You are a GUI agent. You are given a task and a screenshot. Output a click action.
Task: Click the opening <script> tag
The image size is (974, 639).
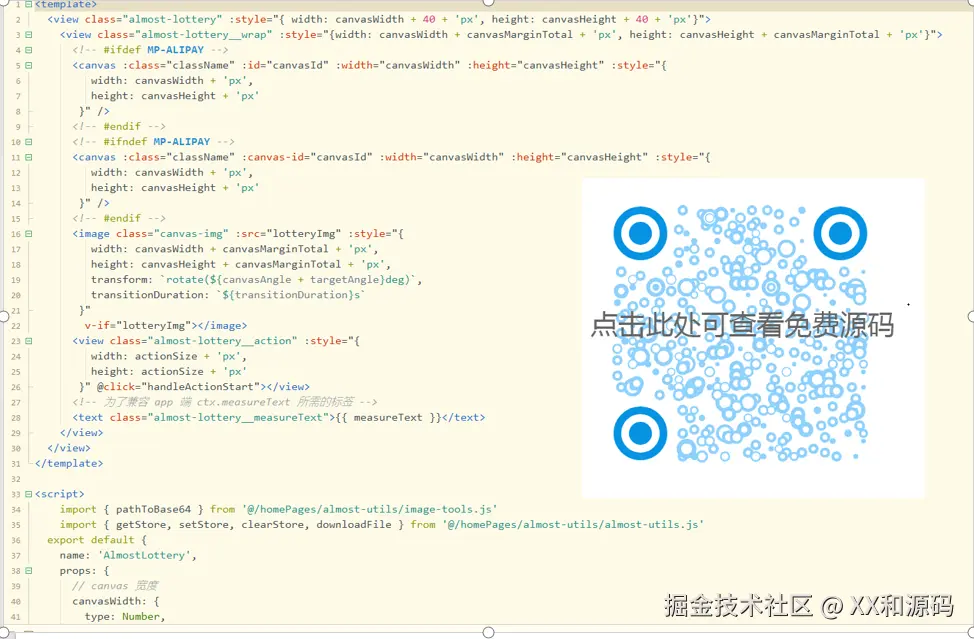(x=60, y=494)
